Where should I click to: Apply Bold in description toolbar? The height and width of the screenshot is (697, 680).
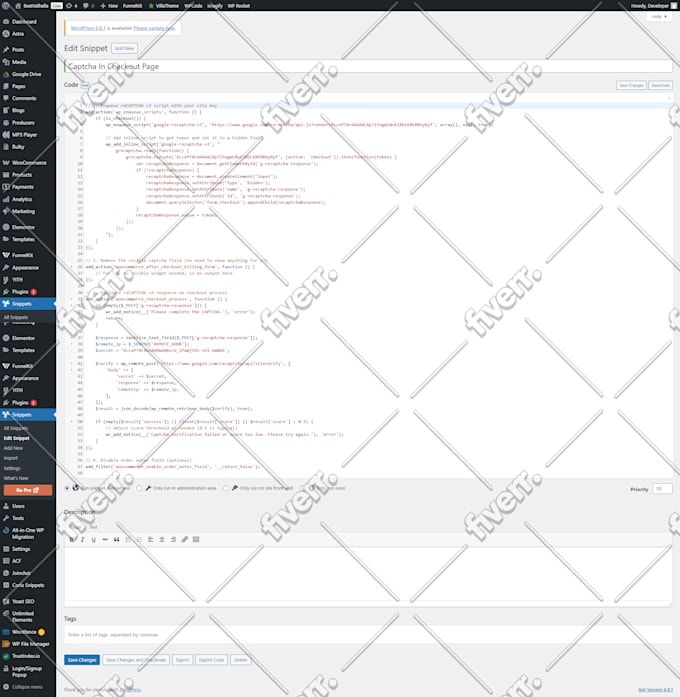tap(72, 539)
